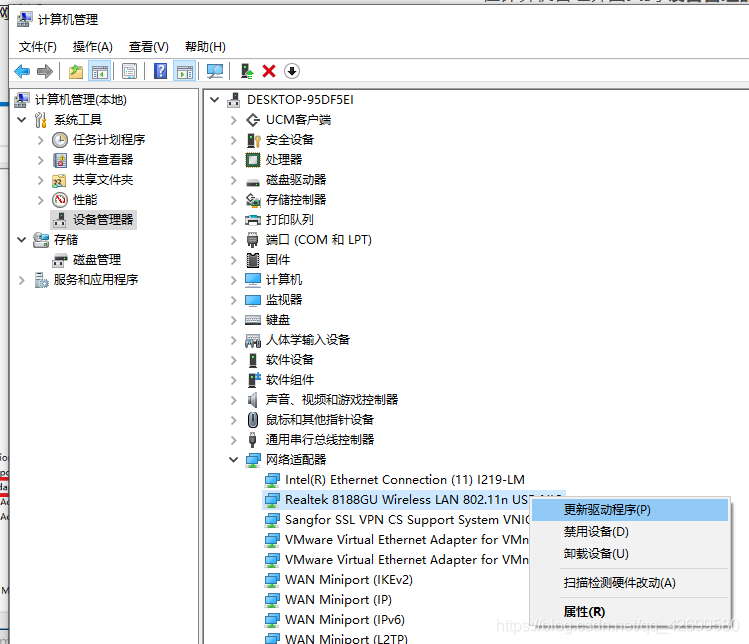Click the down-arrow disable device icon
This screenshot has width=749, height=644.
(x=291, y=72)
